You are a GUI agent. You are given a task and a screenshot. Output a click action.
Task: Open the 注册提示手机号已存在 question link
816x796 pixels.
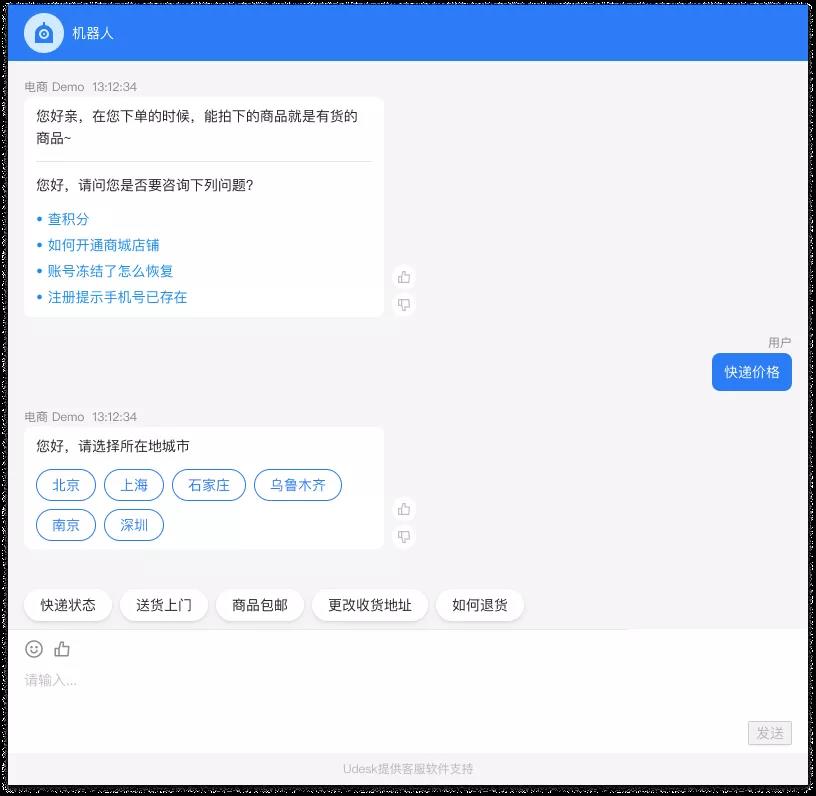pyautogui.click(x=117, y=297)
